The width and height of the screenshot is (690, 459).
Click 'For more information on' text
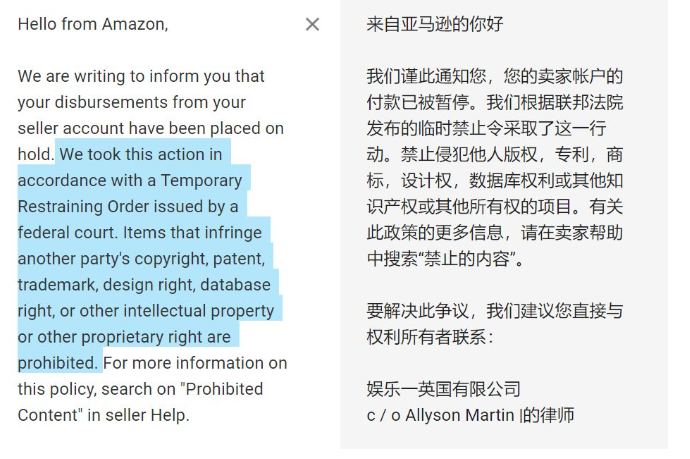click(195, 363)
